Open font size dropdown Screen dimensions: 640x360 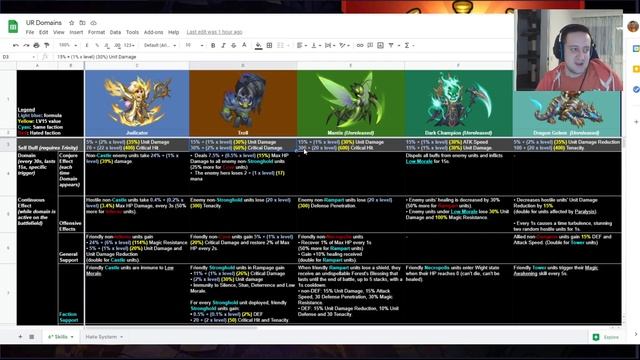click(194, 45)
